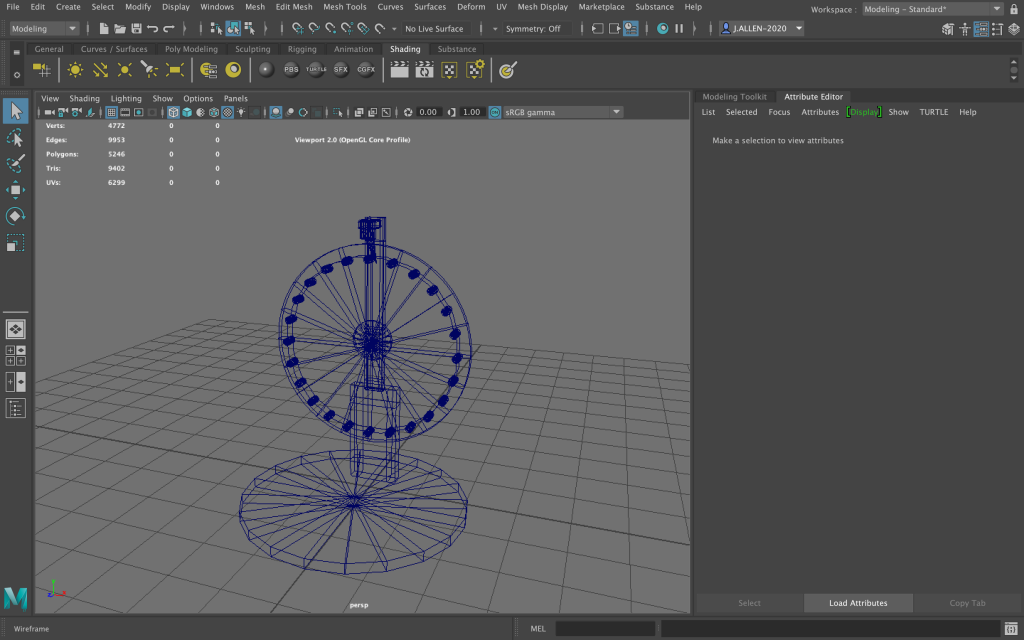Open the Modeling menu set dropdown
1024x640 pixels.
(x=45, y=29)
